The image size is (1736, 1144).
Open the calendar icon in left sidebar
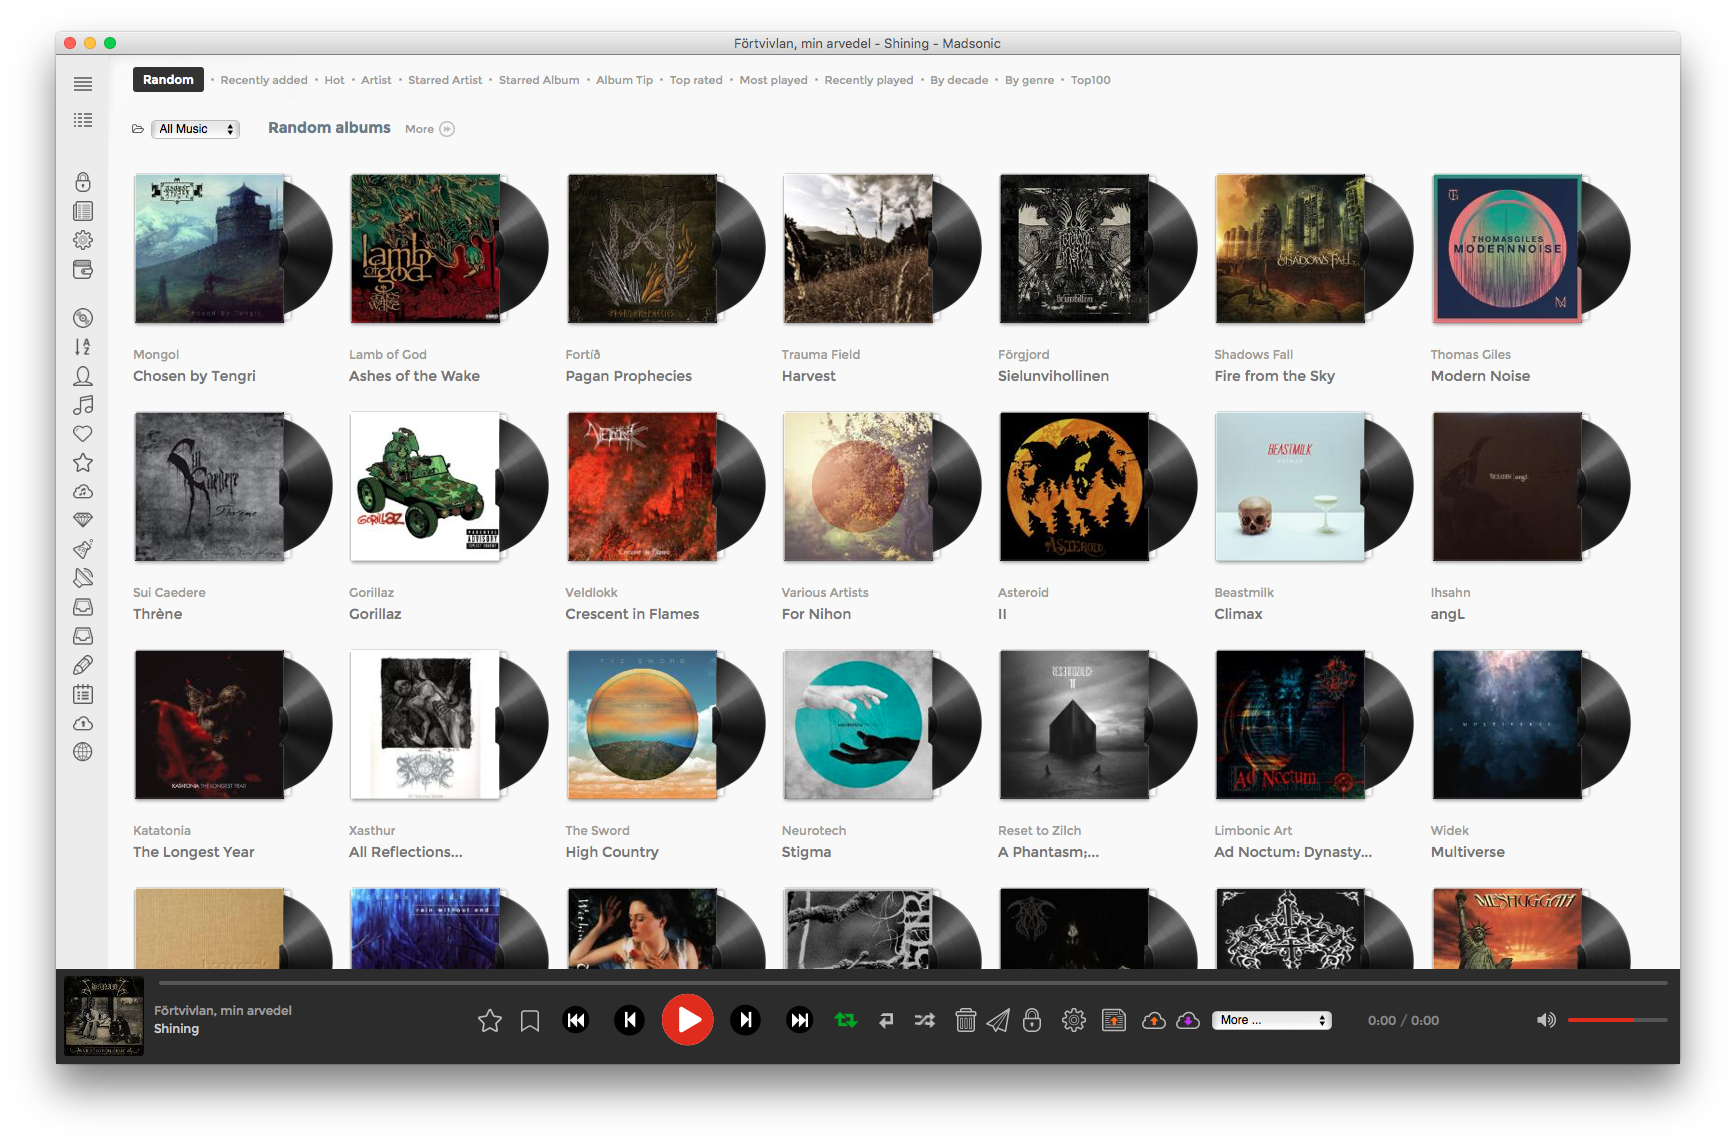tap(83, 694)
